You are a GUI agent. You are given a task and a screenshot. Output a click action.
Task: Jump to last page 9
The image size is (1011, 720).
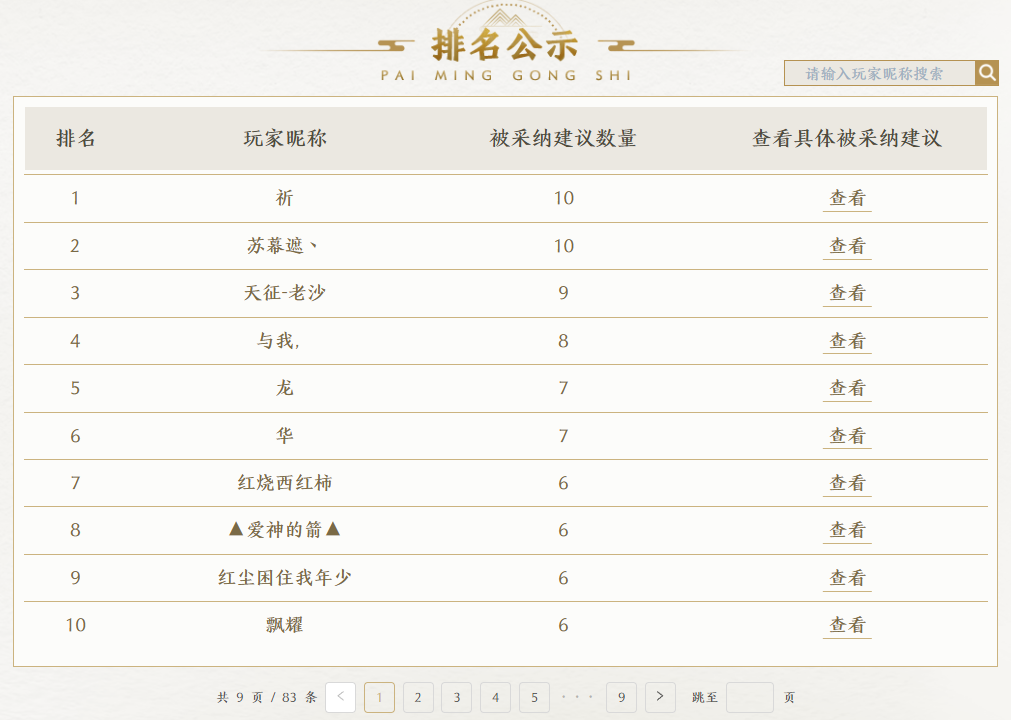click(622, 697)
